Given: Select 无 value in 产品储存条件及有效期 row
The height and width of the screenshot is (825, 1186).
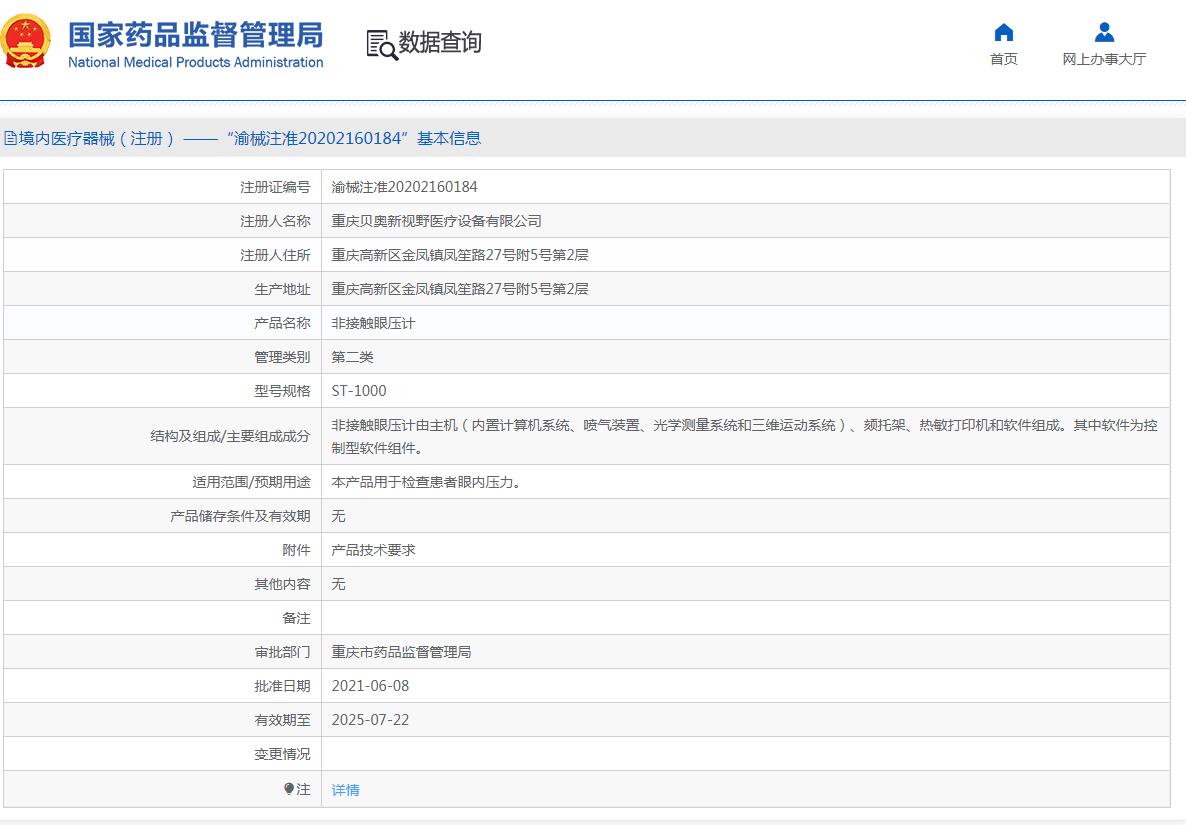Looking at the screenshot, I should pos(338,516).
